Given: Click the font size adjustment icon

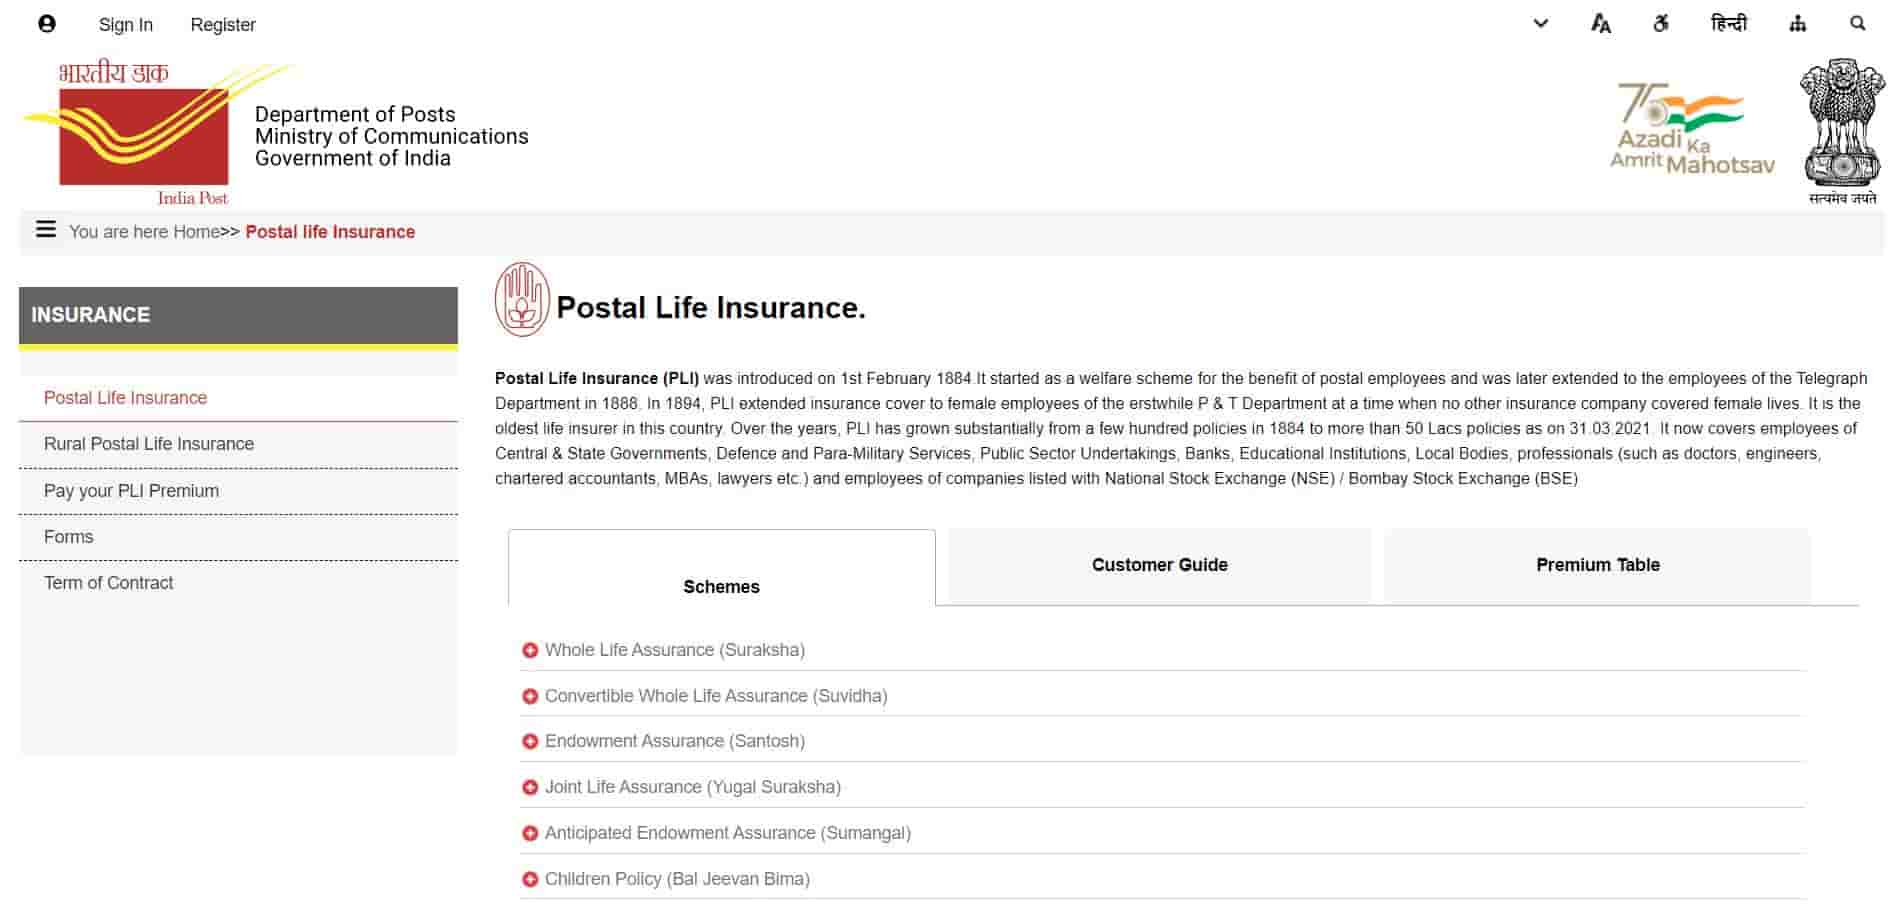Looking at the screenshot, I should 1600,23.
